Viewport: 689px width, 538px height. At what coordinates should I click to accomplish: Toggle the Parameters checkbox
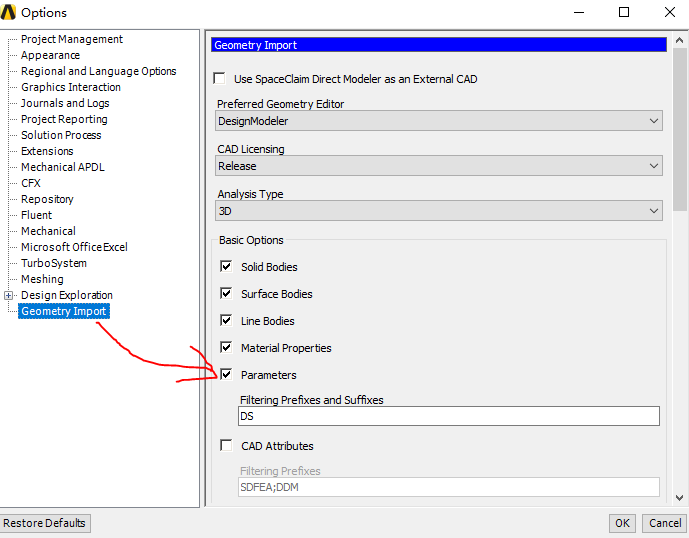(x=226, y=374)
